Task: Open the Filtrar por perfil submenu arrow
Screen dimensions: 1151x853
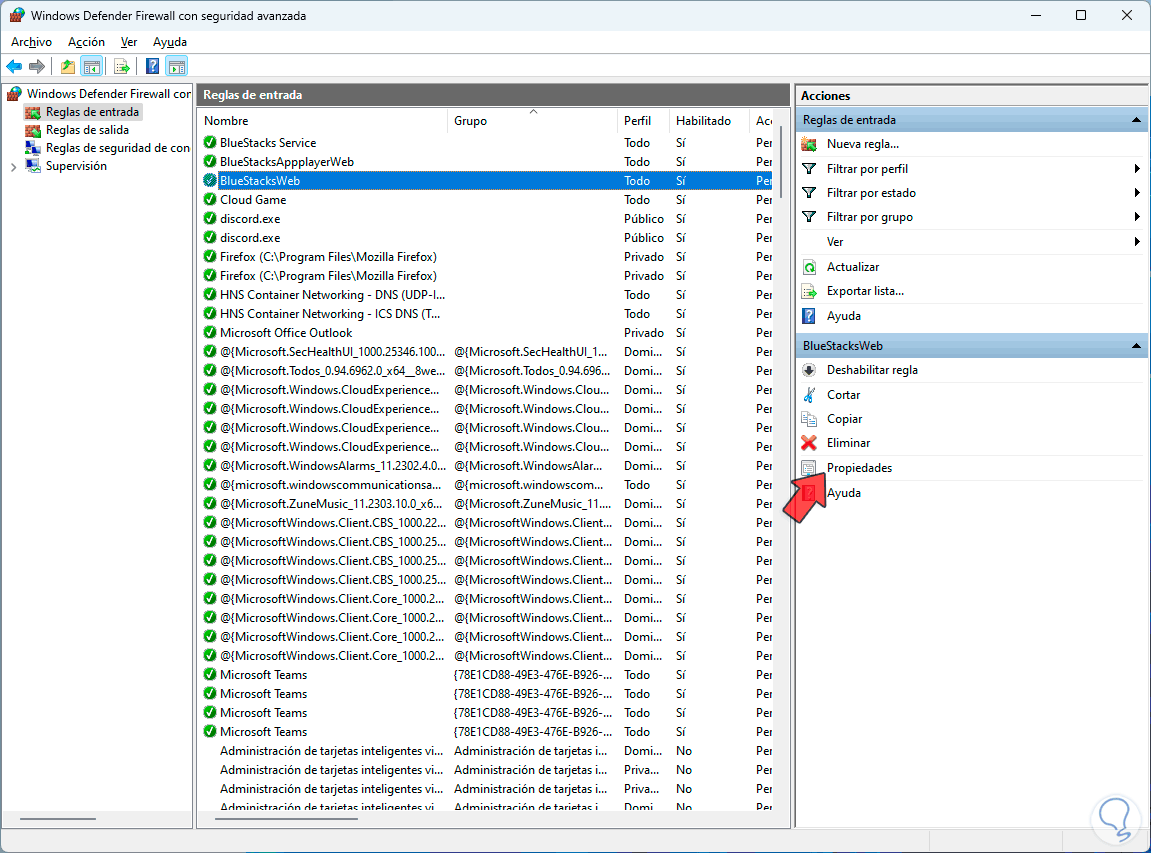Action: click(x=1136, y=169)
